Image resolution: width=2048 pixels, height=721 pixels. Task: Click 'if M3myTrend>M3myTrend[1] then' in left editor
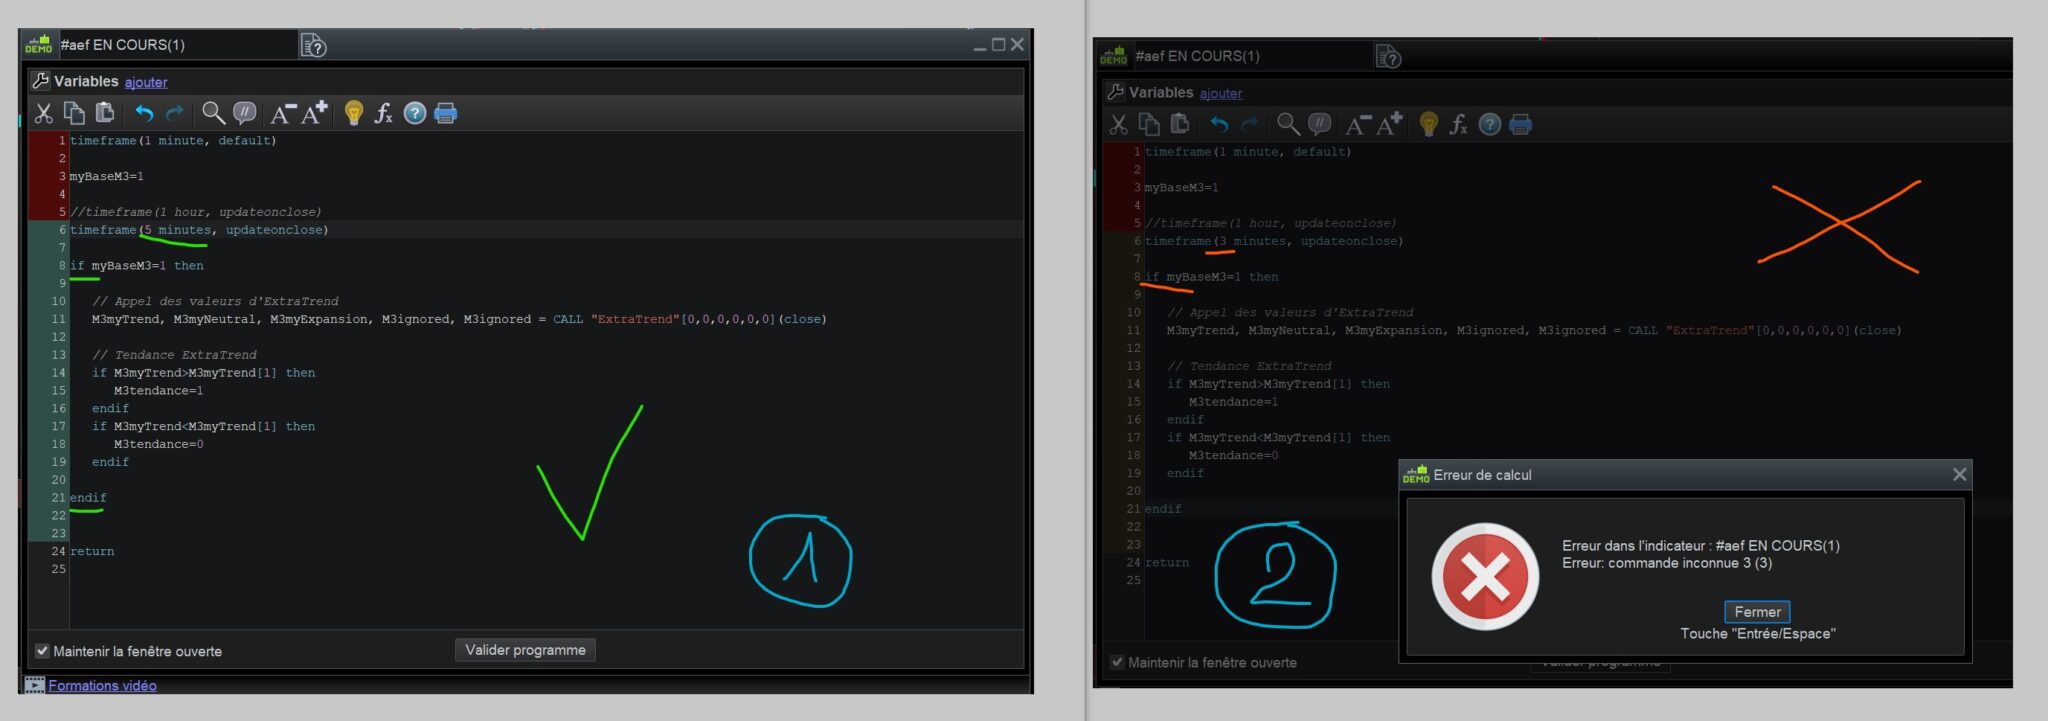203,373
